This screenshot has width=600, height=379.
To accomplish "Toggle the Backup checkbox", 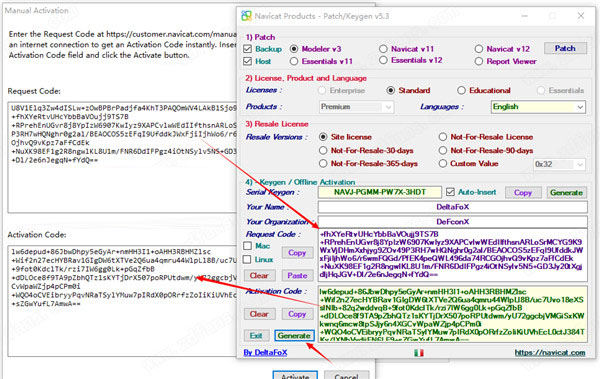I will 248,49.
